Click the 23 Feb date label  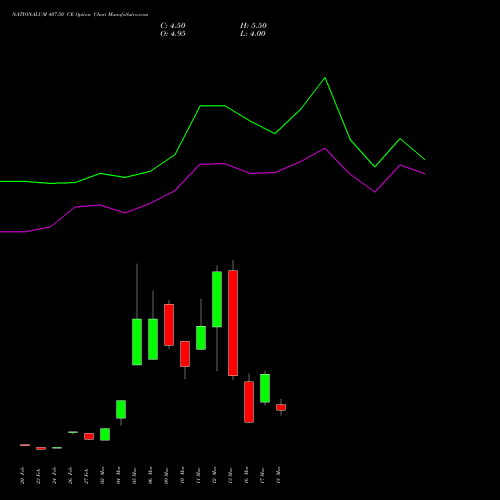click(x=38, y=476)
